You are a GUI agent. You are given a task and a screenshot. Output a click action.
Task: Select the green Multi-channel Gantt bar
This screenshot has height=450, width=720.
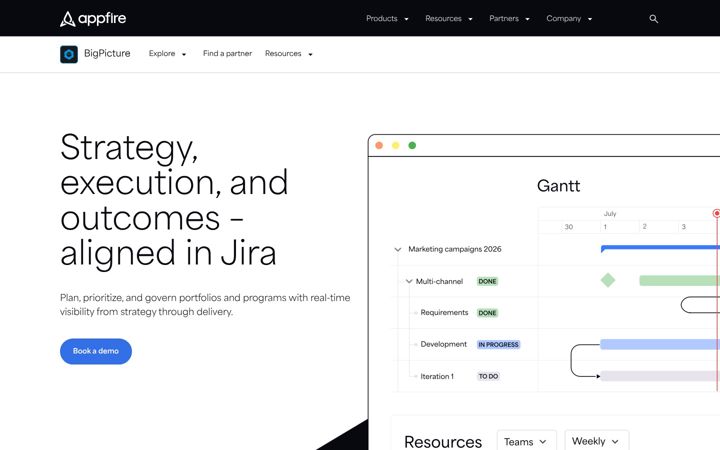680,281
